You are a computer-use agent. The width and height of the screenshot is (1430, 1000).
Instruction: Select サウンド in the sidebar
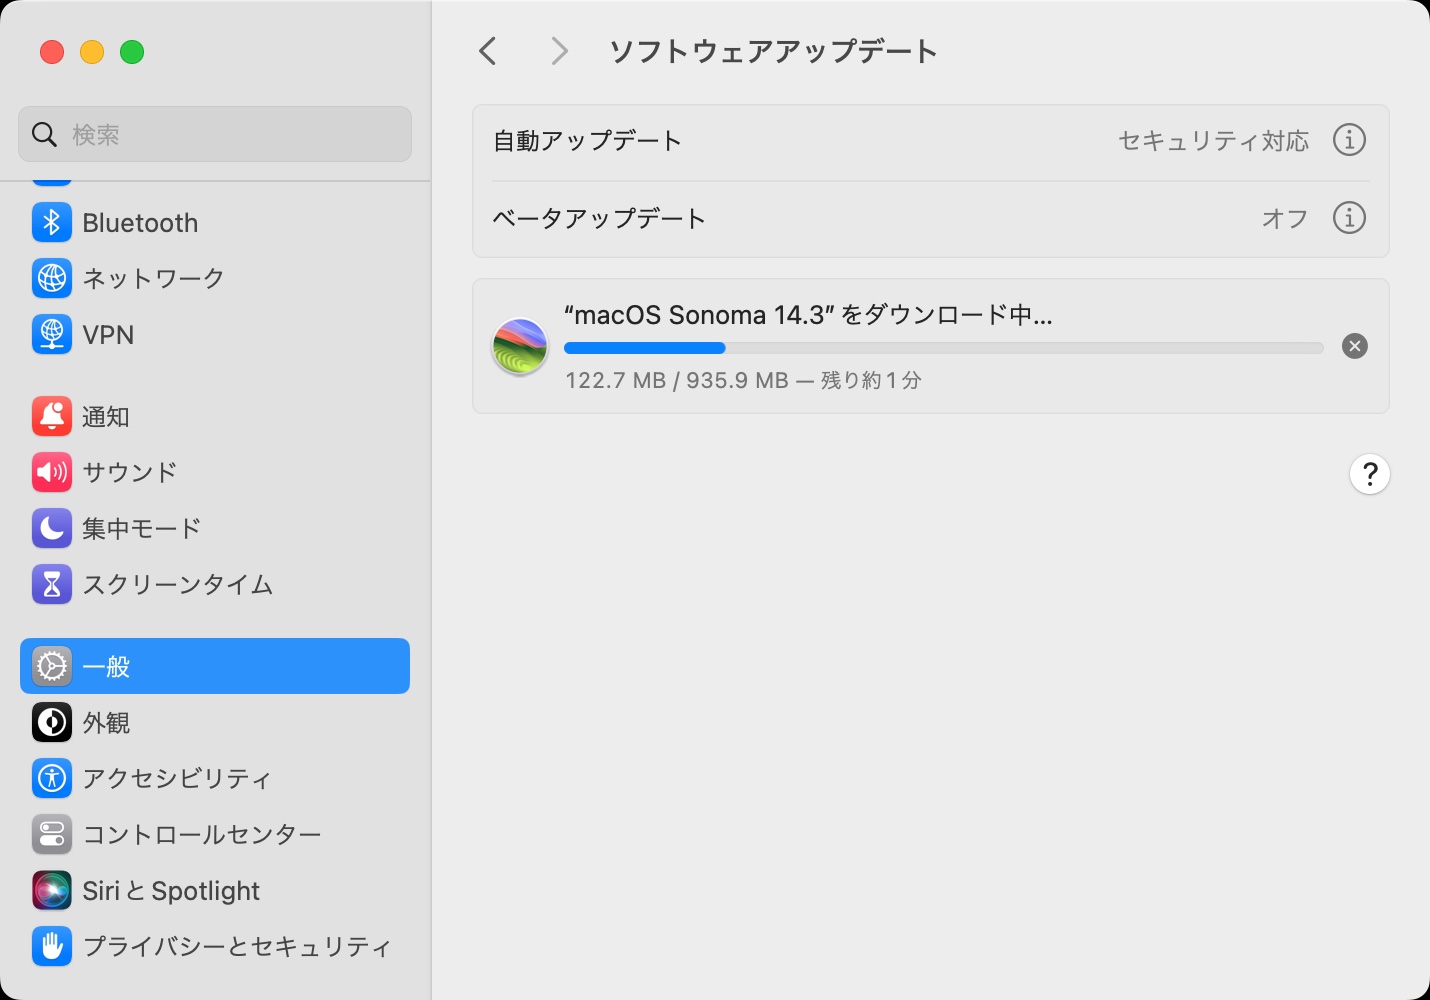tap(215, 472)
